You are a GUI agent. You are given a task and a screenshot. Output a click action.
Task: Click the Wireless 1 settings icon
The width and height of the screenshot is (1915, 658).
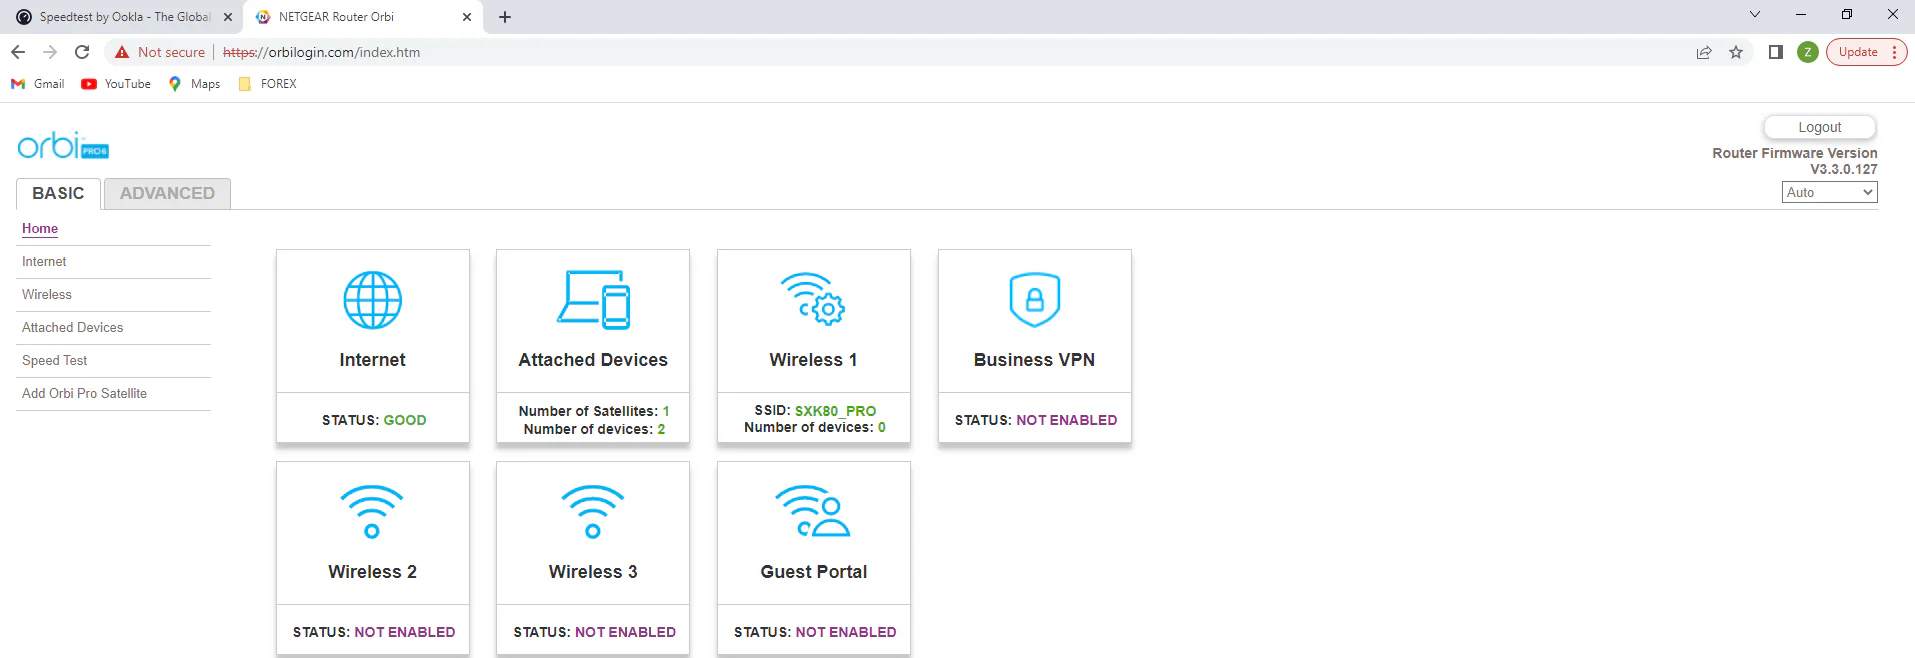coord(813,299)
